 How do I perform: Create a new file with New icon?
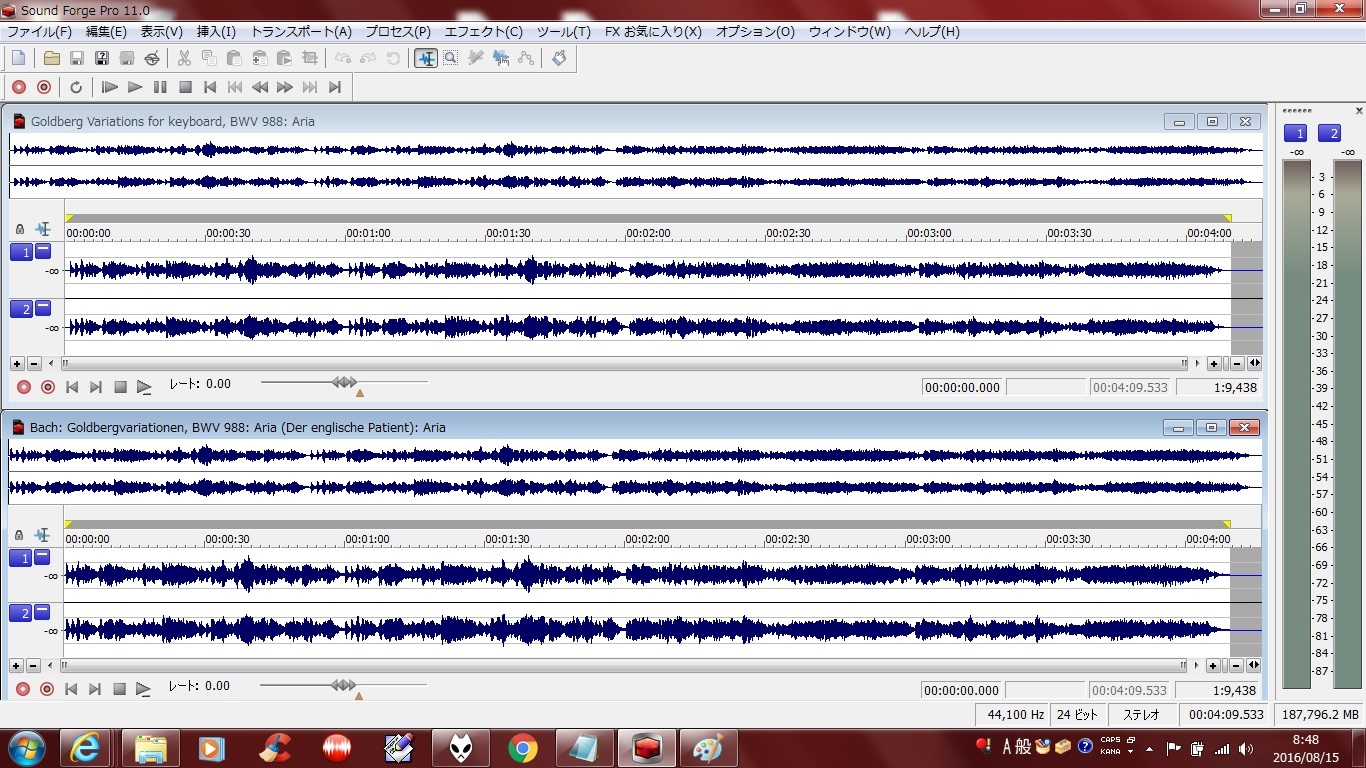18,58
